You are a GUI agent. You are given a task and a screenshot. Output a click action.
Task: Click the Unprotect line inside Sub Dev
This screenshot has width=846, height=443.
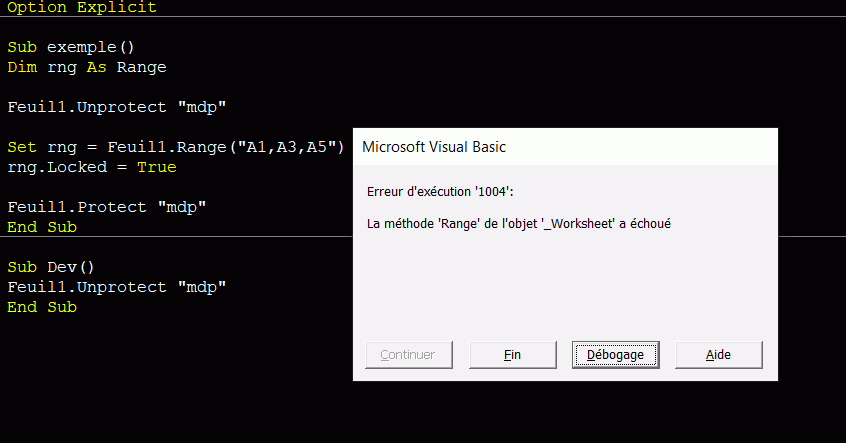click(116, 287)
